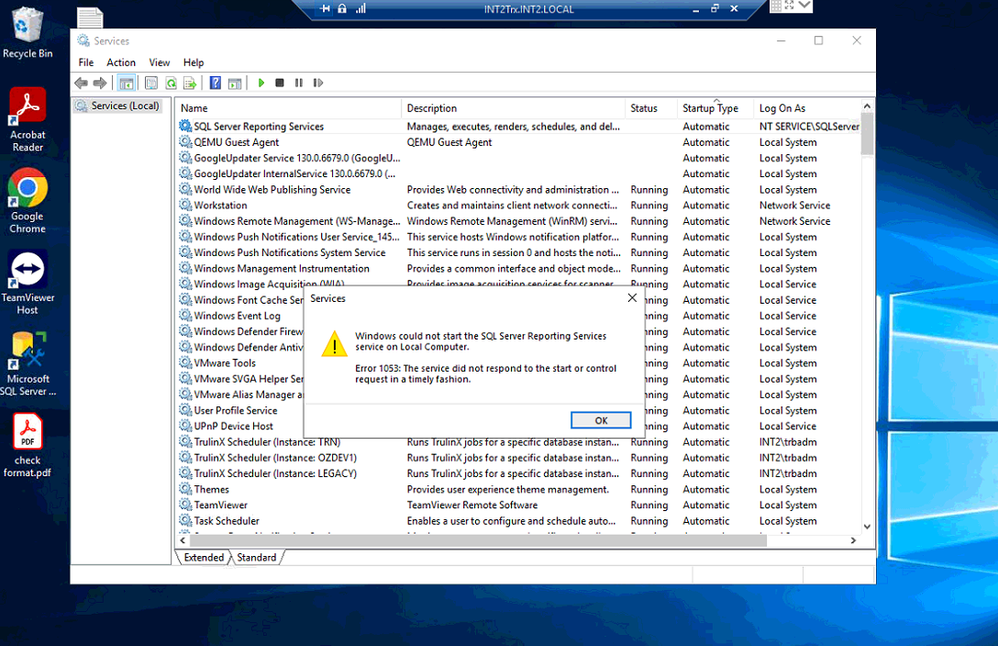Image resolution: width=998 pixels, height=646 pixels.
Task: Click the Back arrow in the Services toolbar
Action: point(81,83)
